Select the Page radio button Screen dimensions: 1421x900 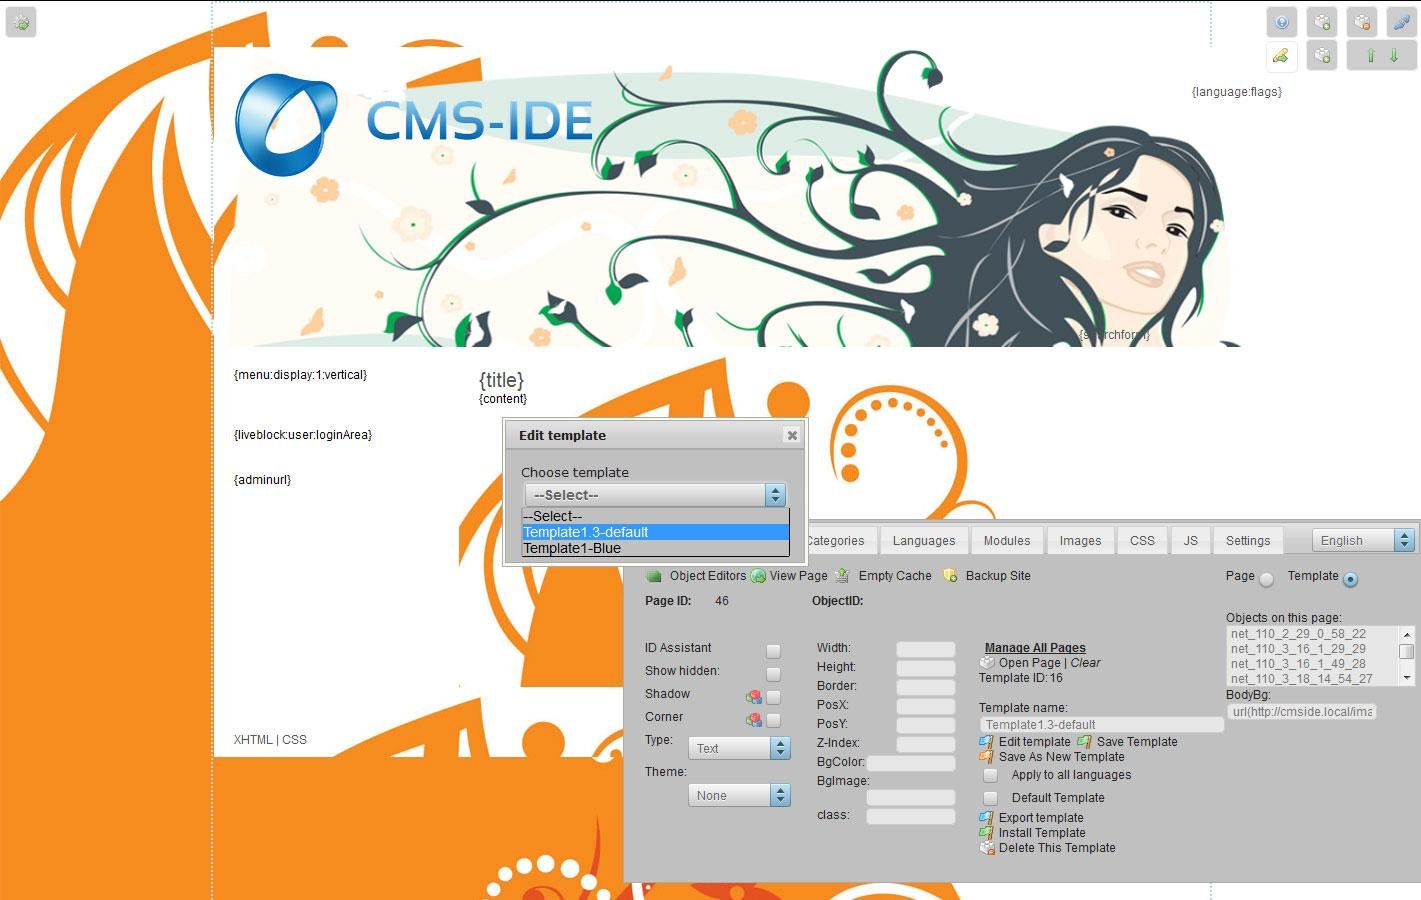[1267, 578]
